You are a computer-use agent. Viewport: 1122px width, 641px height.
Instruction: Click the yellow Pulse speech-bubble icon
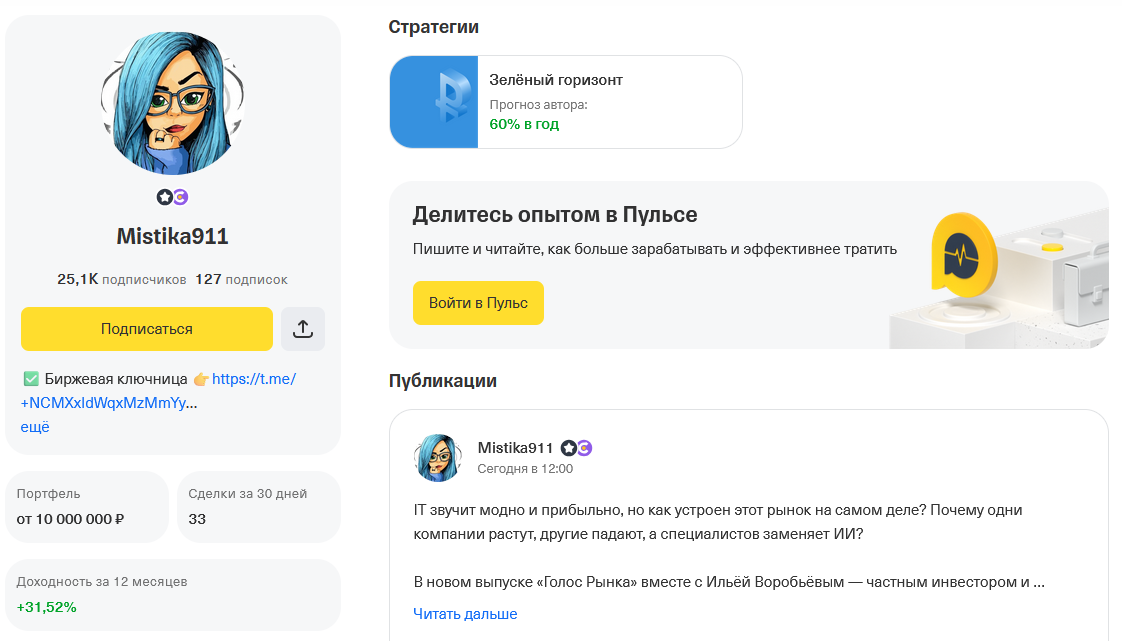tap(964, 256)
